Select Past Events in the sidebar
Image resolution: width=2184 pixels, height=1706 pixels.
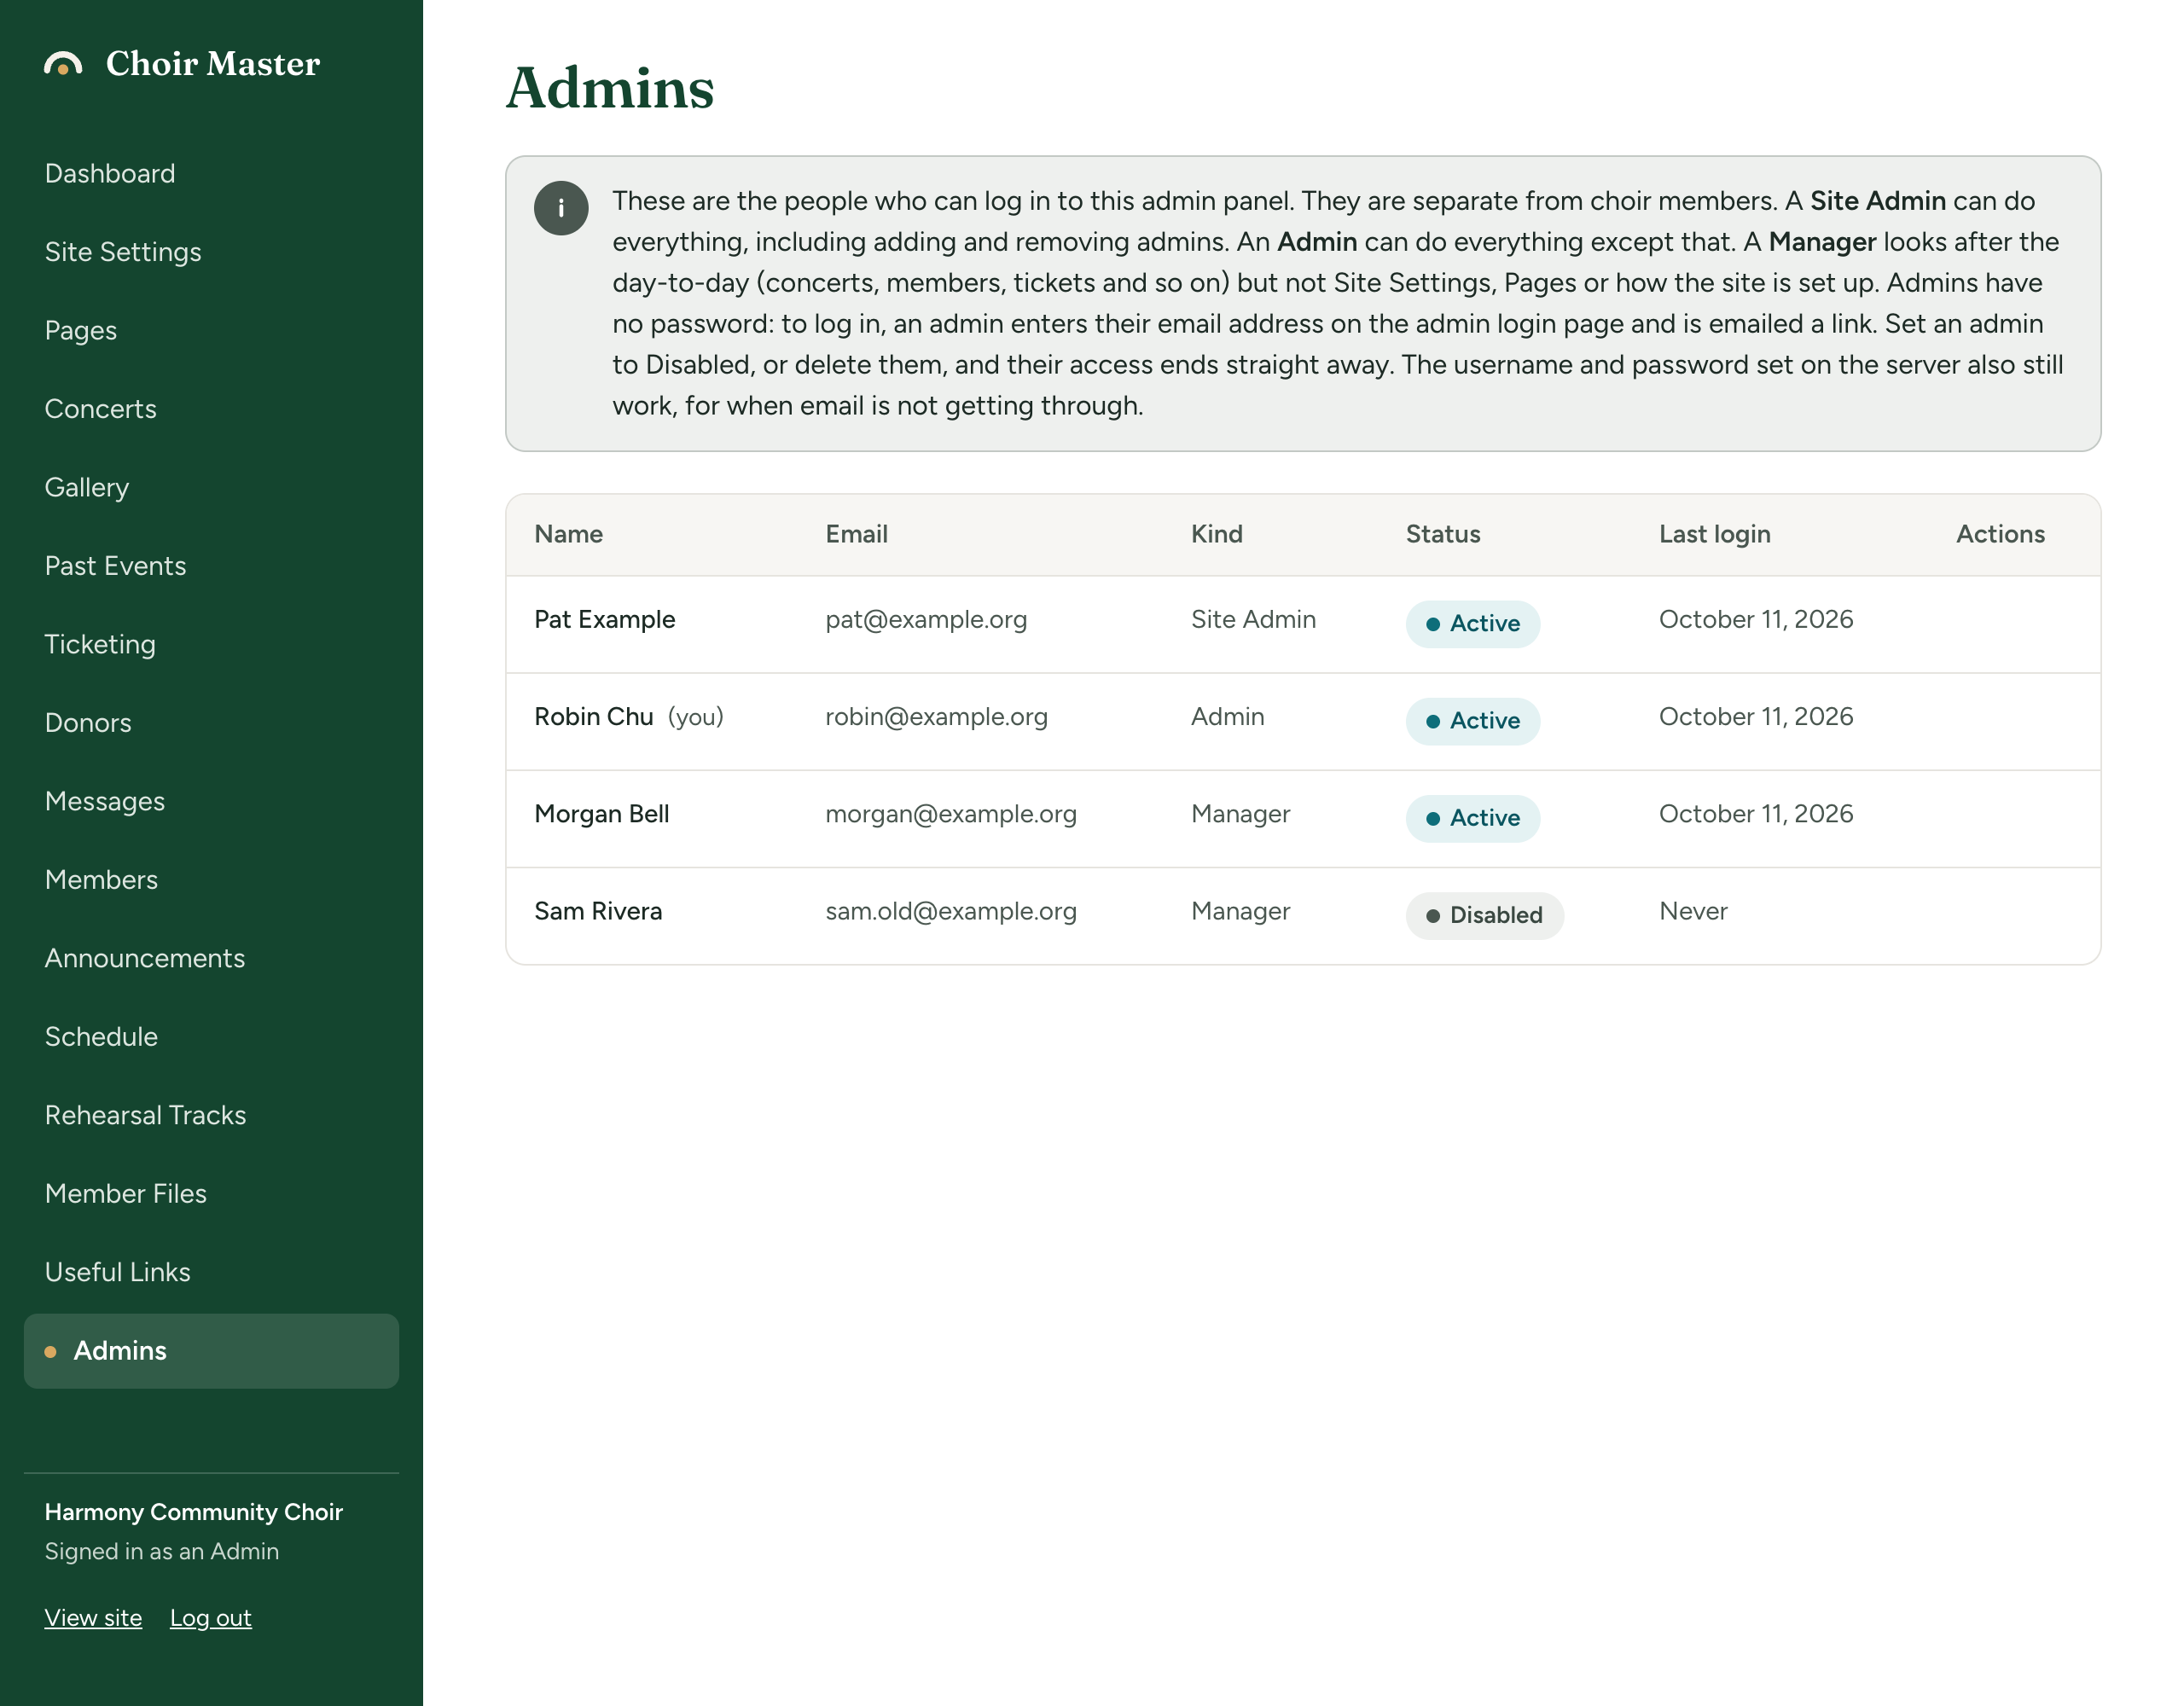116,566
